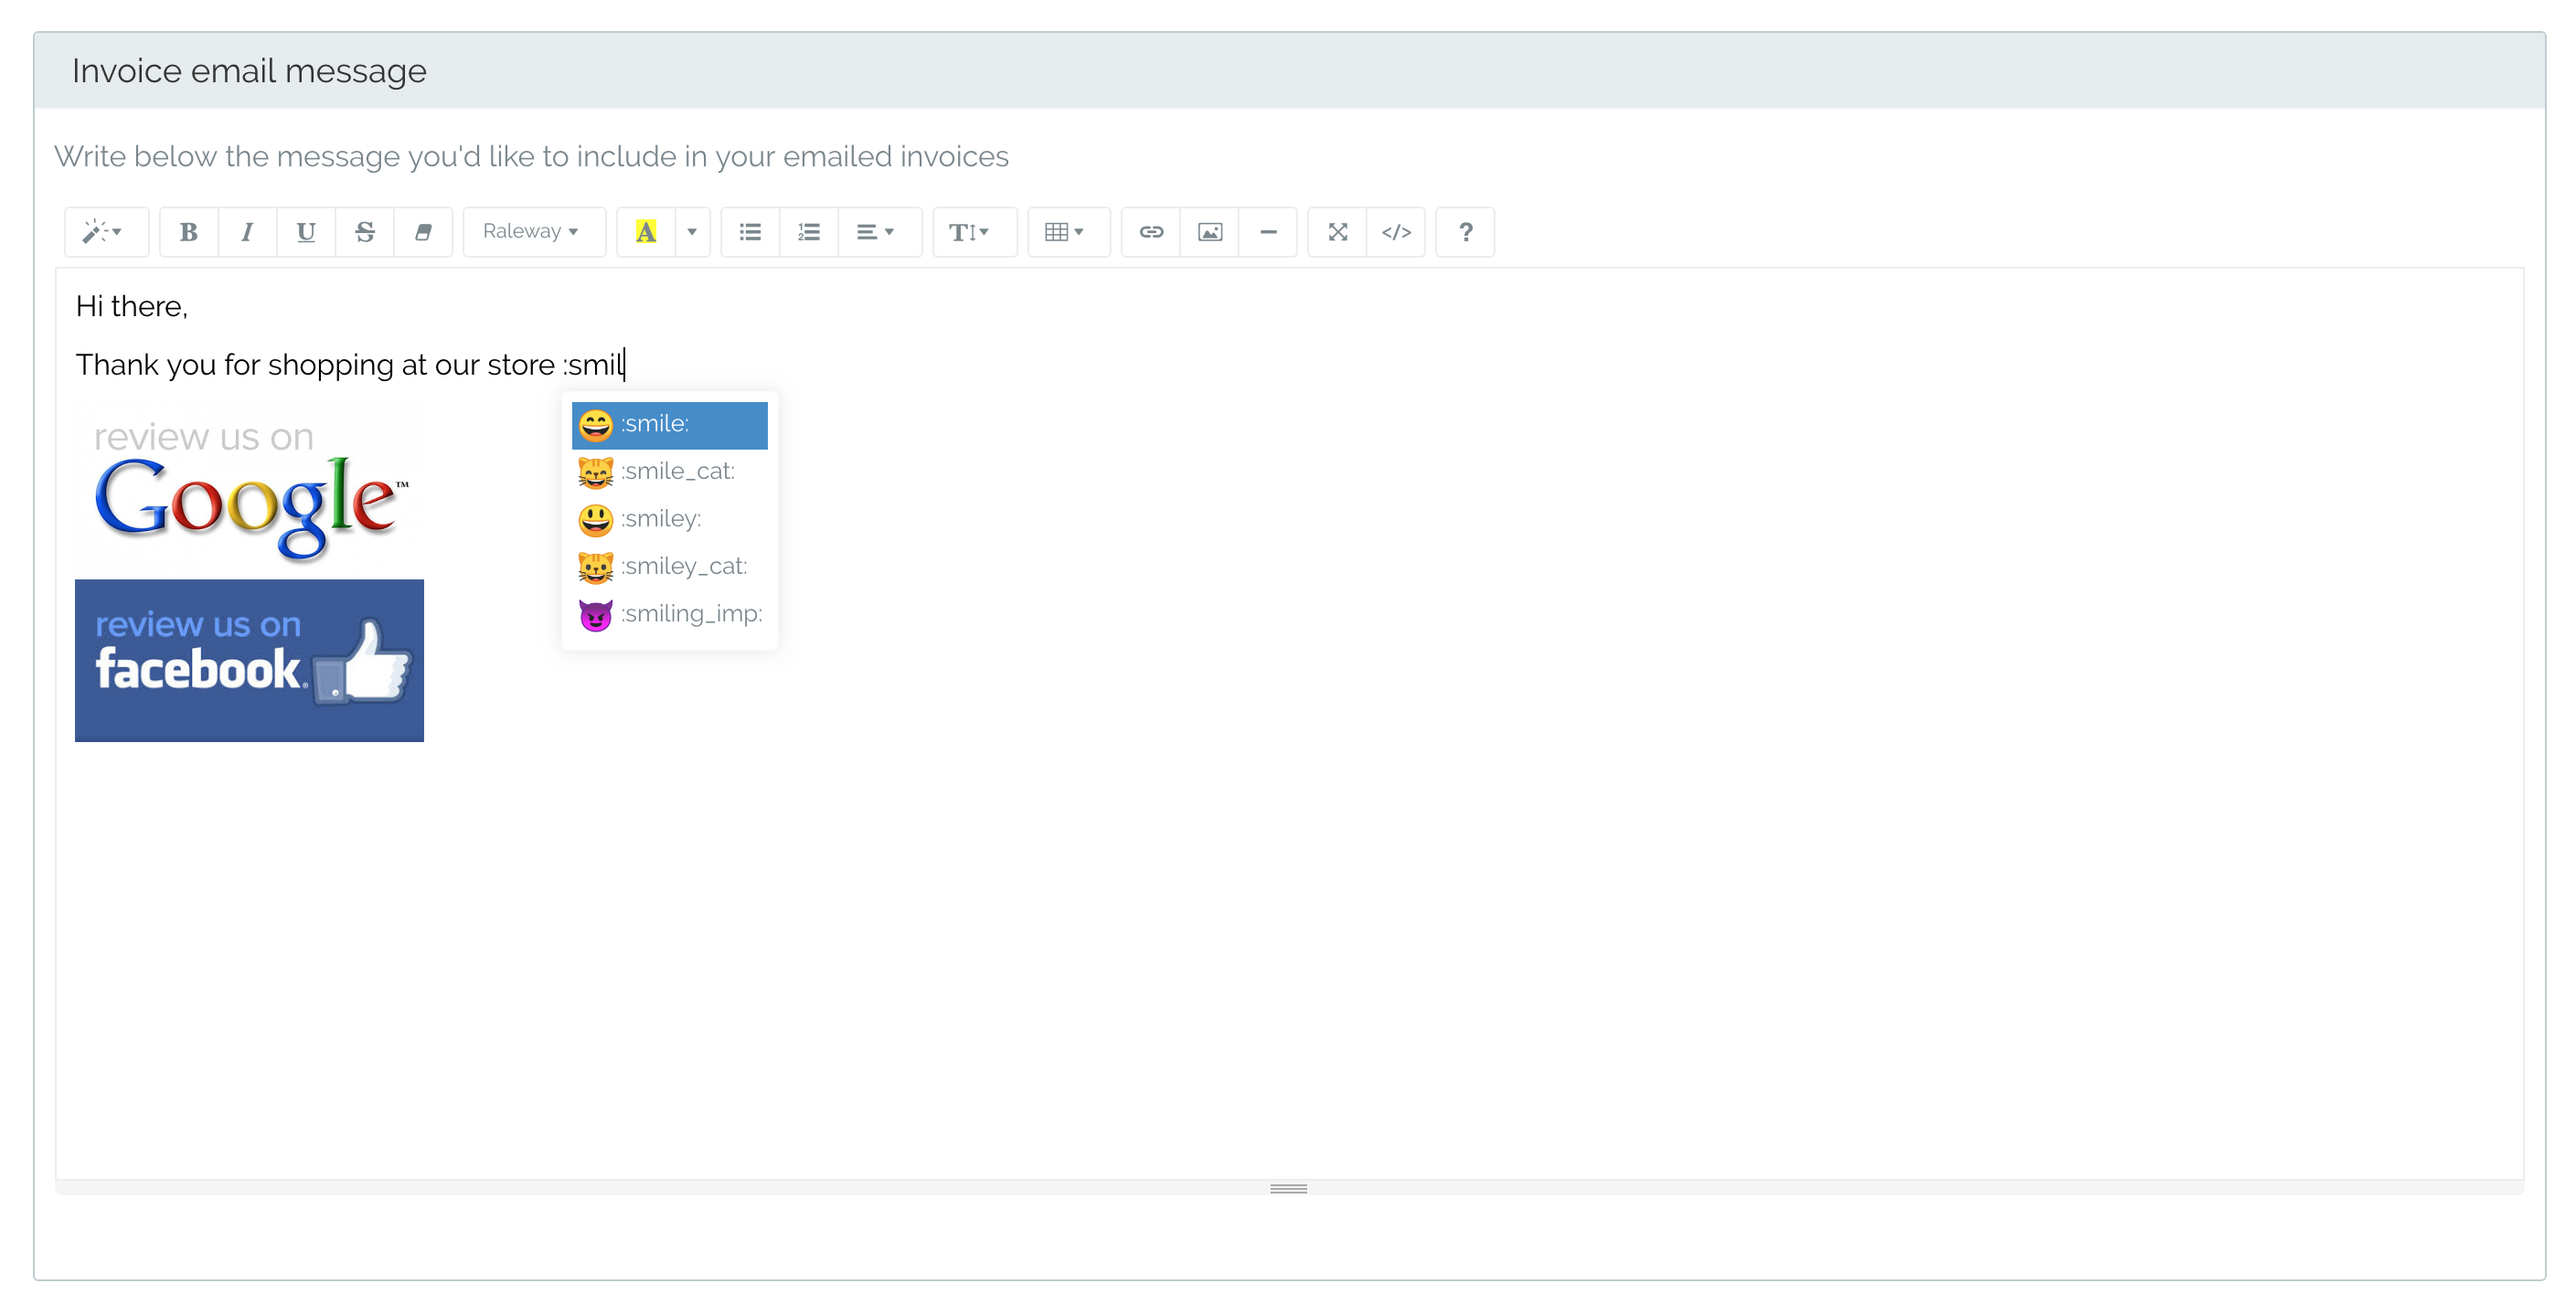Toggle underline formatting
Screen dimensions: 2576x1305
[x=306, y=232]
